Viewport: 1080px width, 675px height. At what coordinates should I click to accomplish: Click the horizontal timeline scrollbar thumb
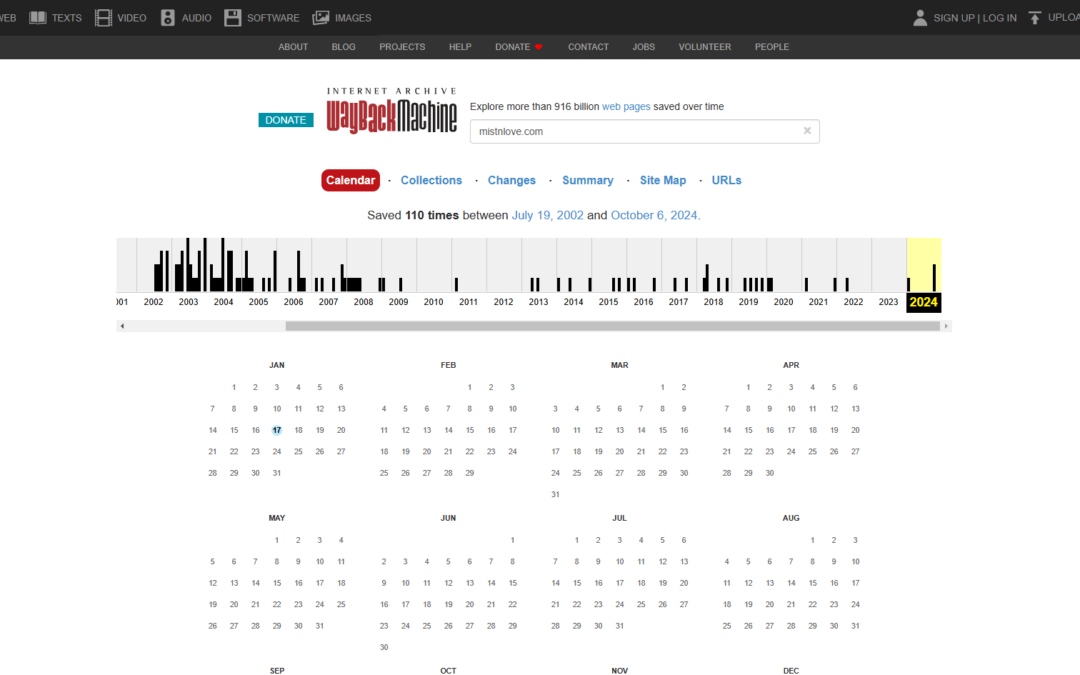pos(612,326)
